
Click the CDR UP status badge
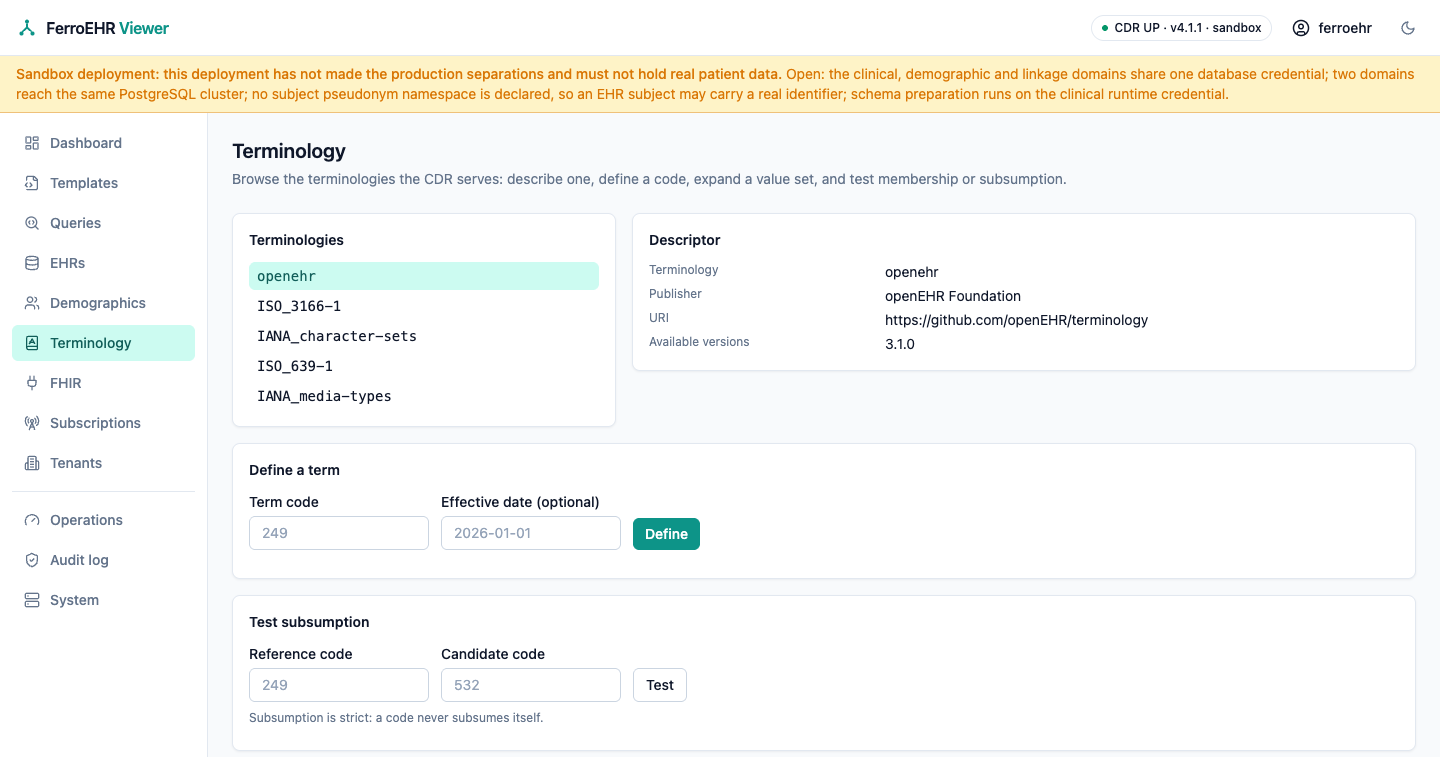click(x=1181, y=28)
